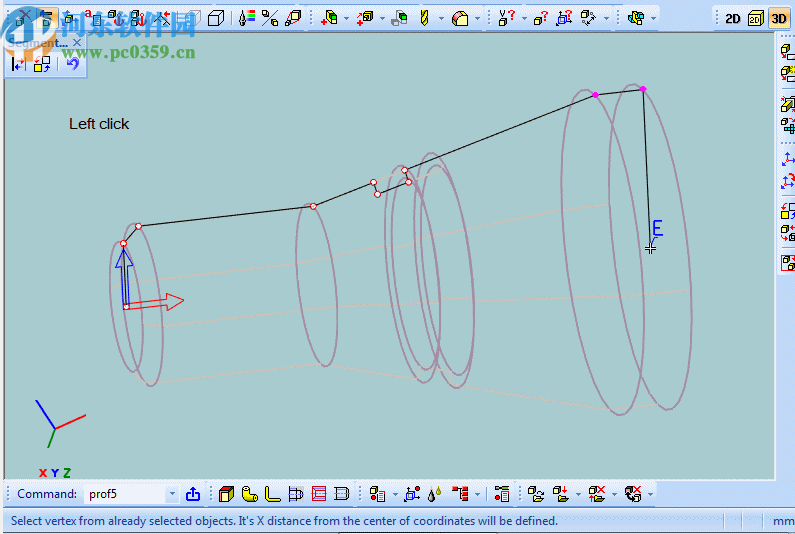Viewport: 795px width, 534px height.
Task: Click the add solid icon with red plus
Action: 330,19
